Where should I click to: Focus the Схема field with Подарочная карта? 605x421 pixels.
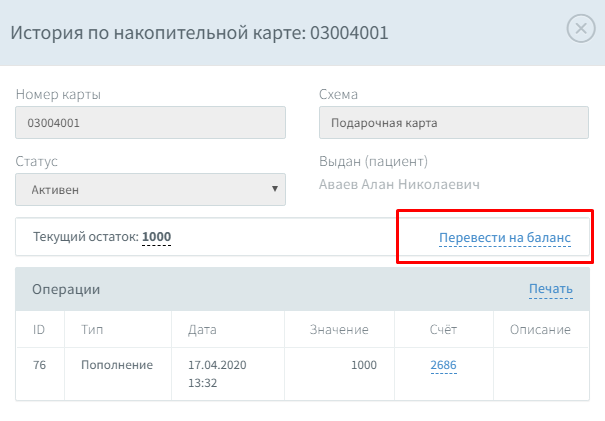tap(454, 123)
